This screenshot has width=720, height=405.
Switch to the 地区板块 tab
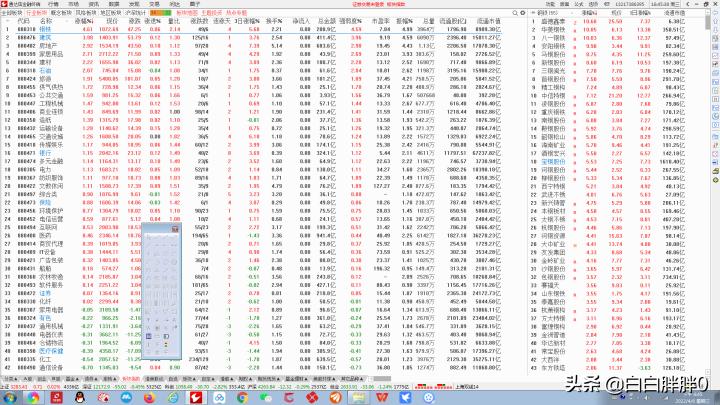111,13
